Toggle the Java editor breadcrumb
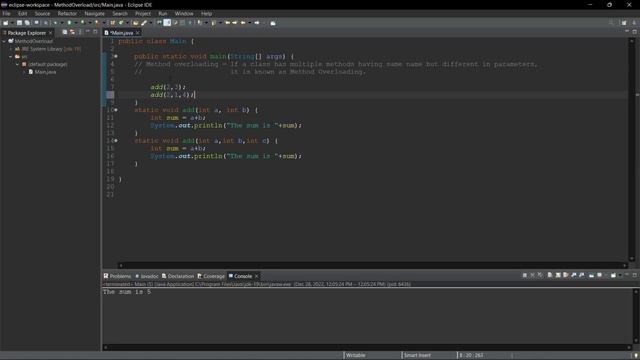Image resolution: width=640 pixels, height=360 pixels. 159,23
